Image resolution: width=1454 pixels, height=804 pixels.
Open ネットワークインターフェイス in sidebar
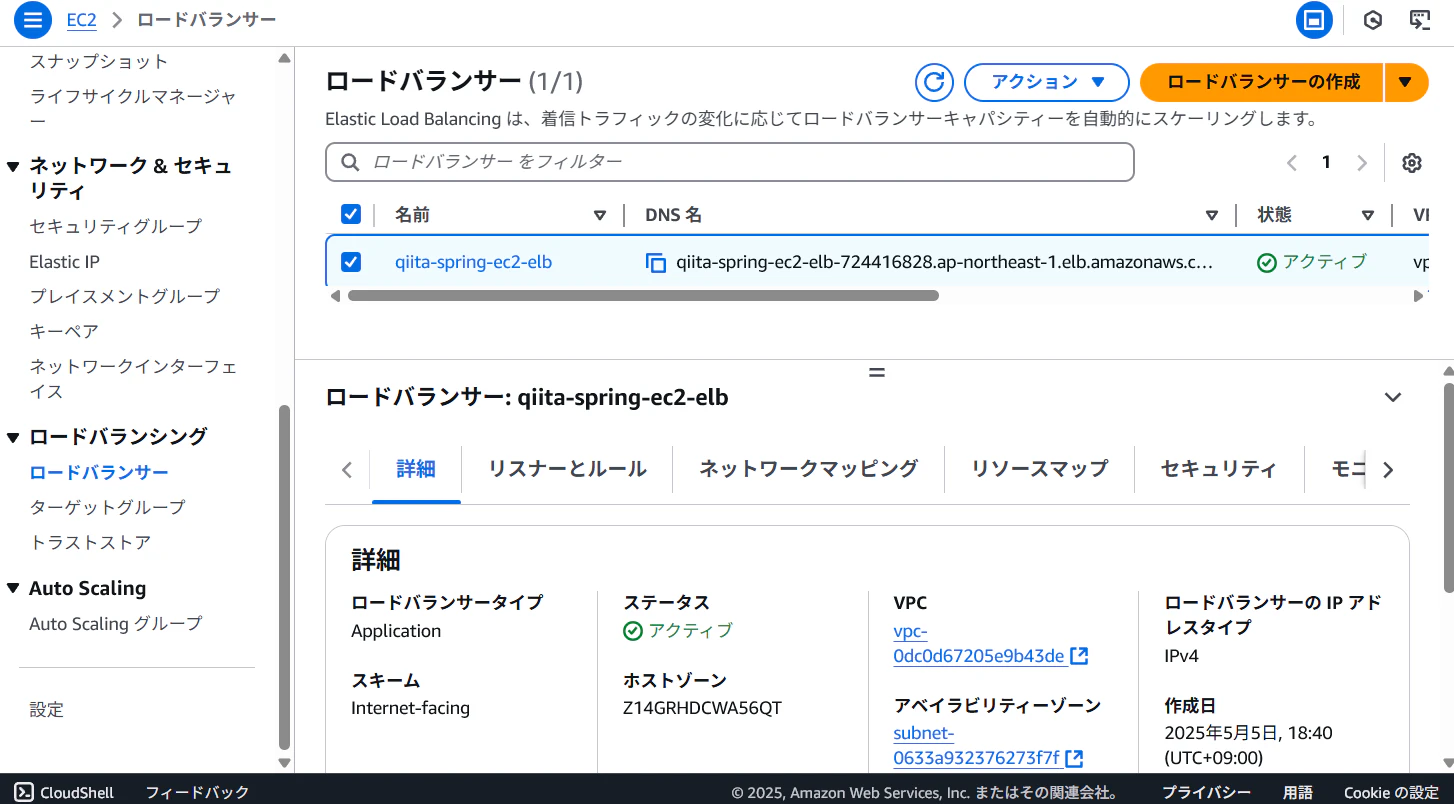(133, 379)
